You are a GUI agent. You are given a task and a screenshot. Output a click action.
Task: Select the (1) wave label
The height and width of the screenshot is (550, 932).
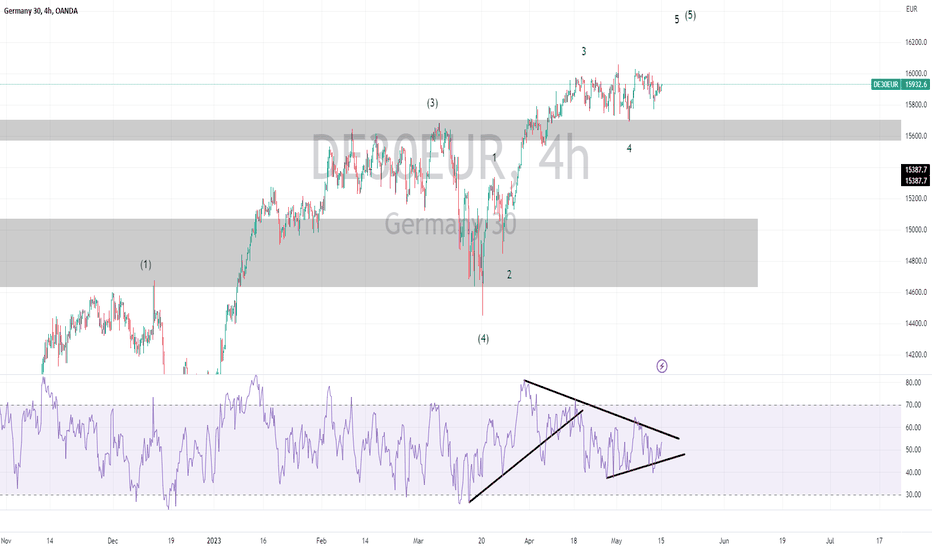pos(146,265)
